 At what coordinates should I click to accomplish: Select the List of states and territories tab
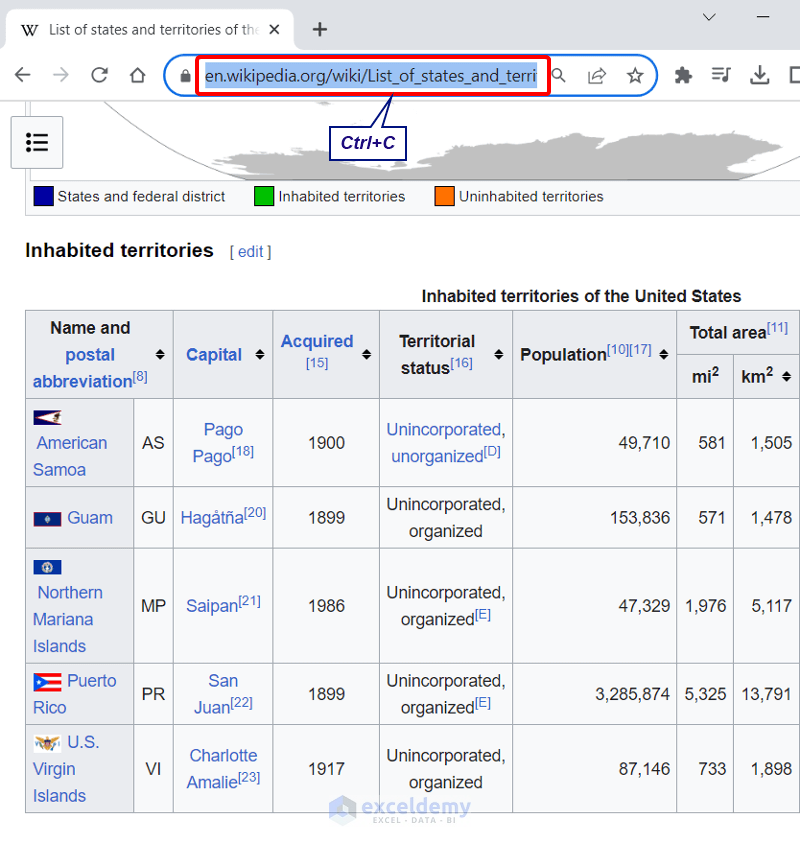coord(150,29)
